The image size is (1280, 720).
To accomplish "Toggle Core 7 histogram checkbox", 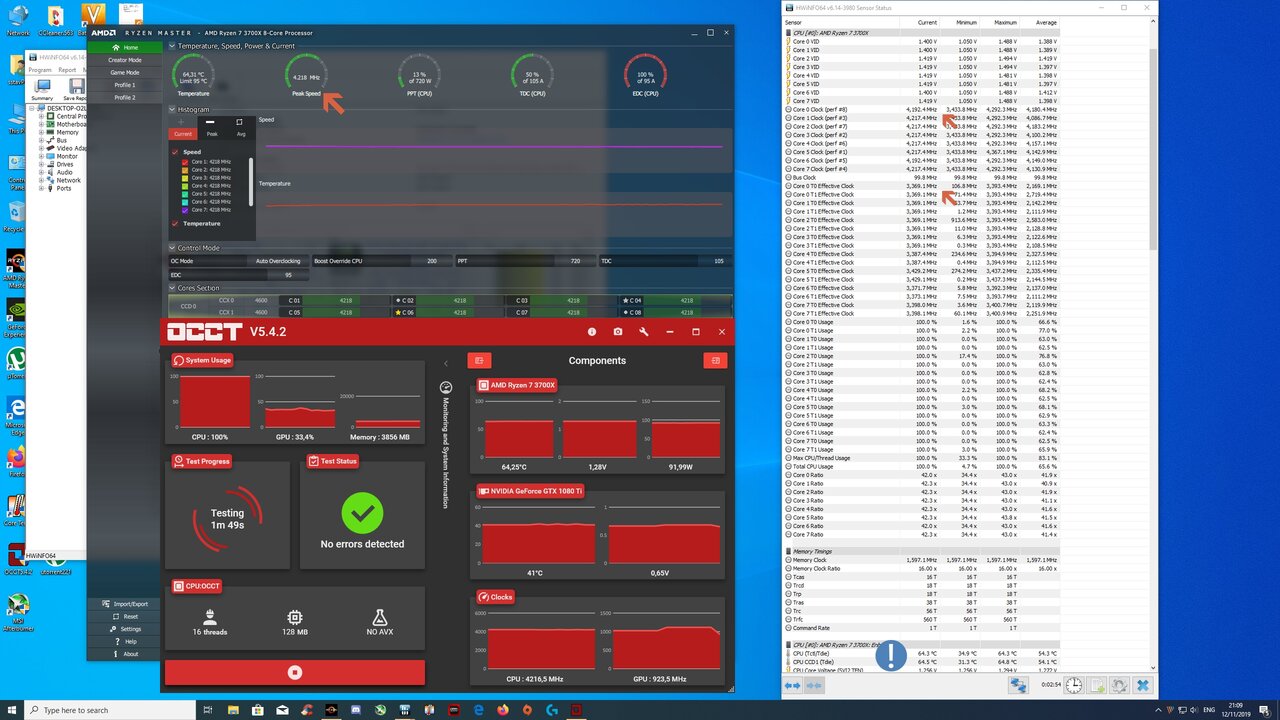I will coord(185,210).
